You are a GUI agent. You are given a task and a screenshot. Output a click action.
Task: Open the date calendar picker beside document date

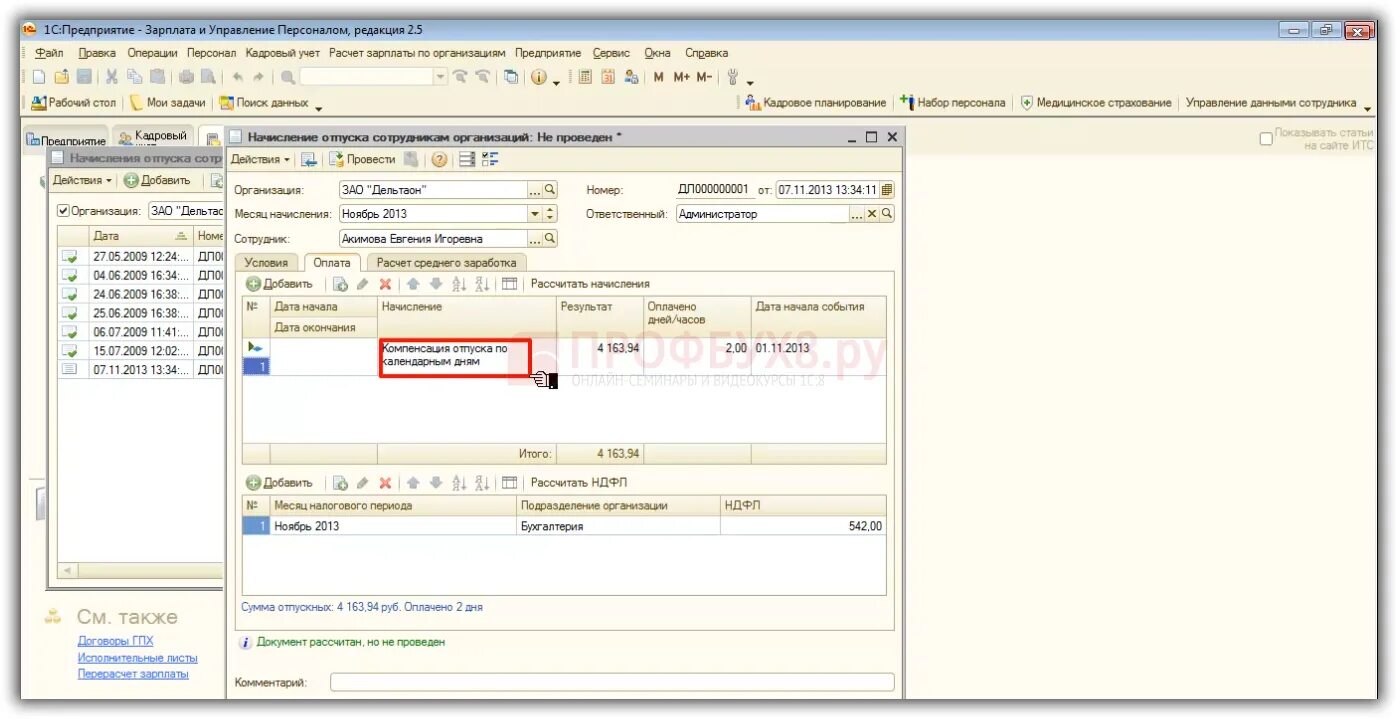coord(887,190)
